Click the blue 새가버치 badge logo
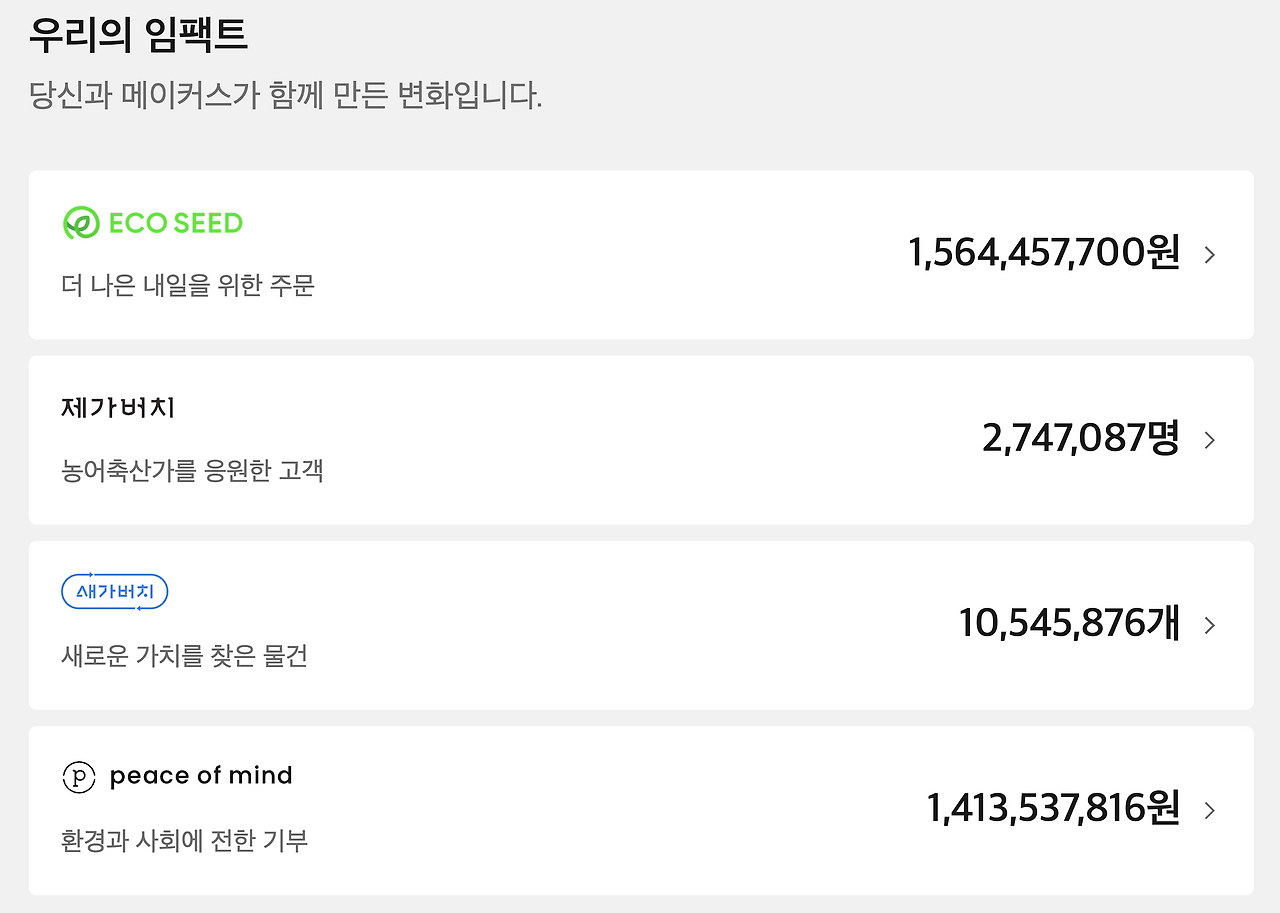Screen dimensions: 1280x913 (x=115, y=592)
